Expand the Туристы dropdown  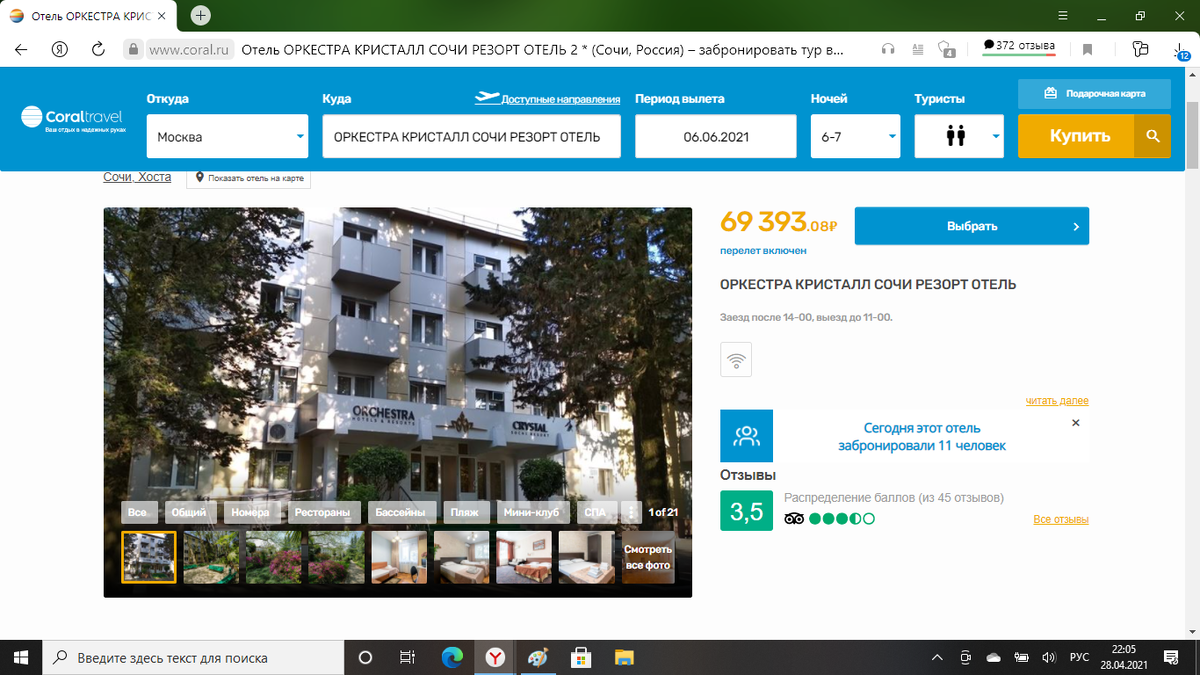(x=959, y=136)
